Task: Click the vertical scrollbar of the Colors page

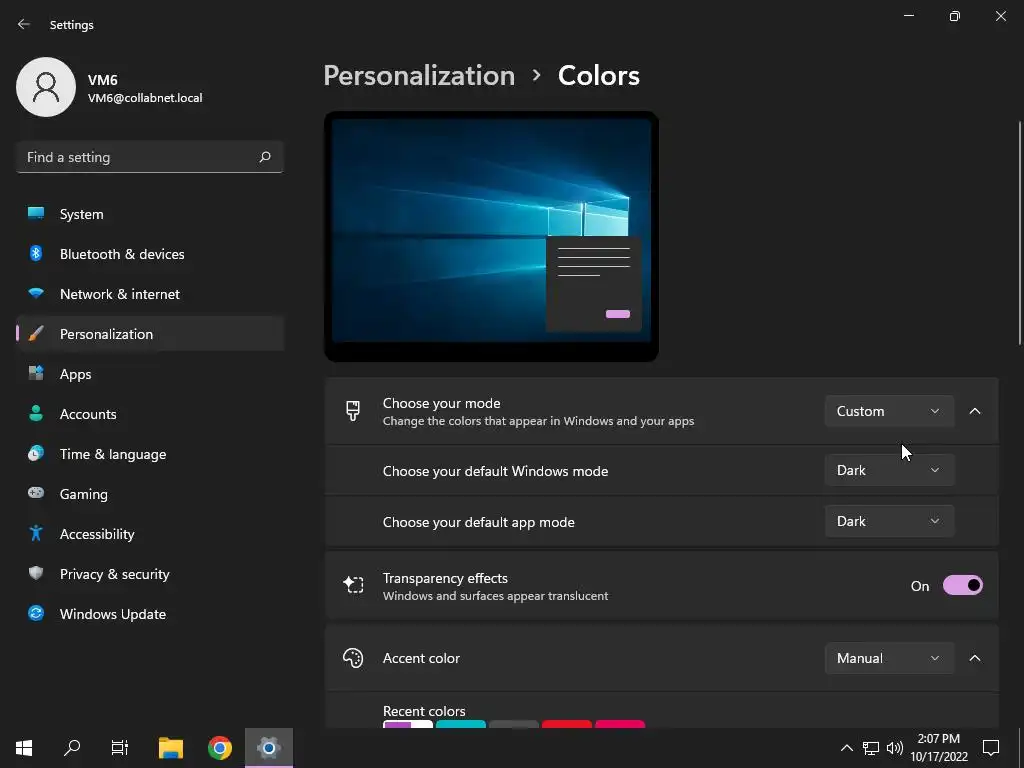Action: point(1020,232)
